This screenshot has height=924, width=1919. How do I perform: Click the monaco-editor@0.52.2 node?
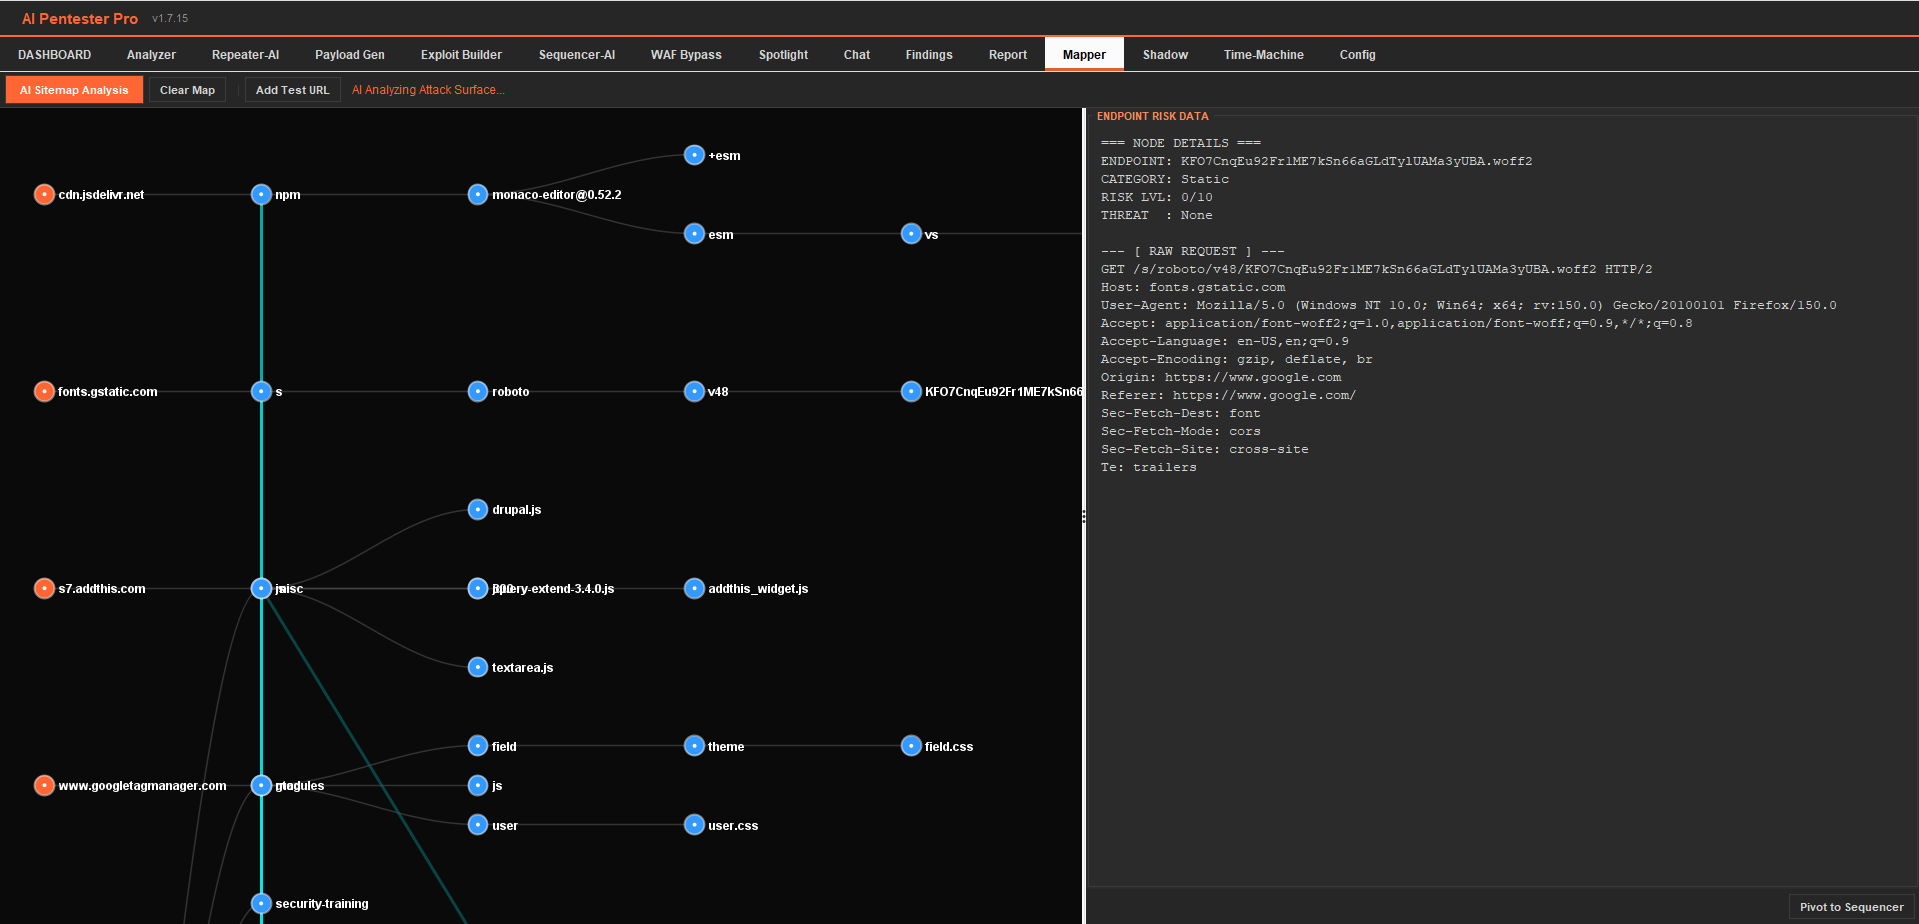[x=478, y=194]
